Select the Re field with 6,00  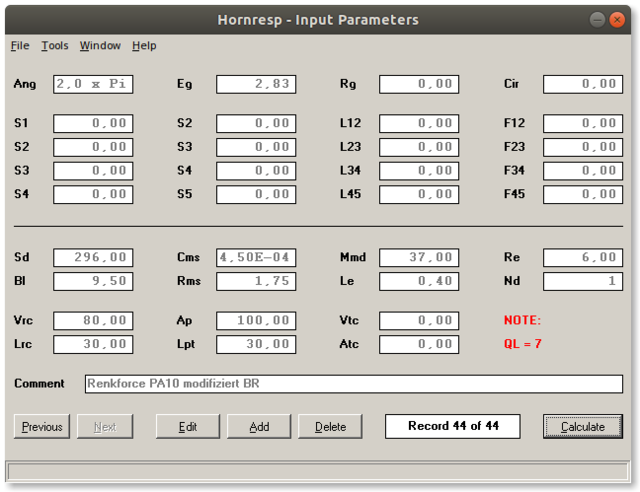[583, 258]
